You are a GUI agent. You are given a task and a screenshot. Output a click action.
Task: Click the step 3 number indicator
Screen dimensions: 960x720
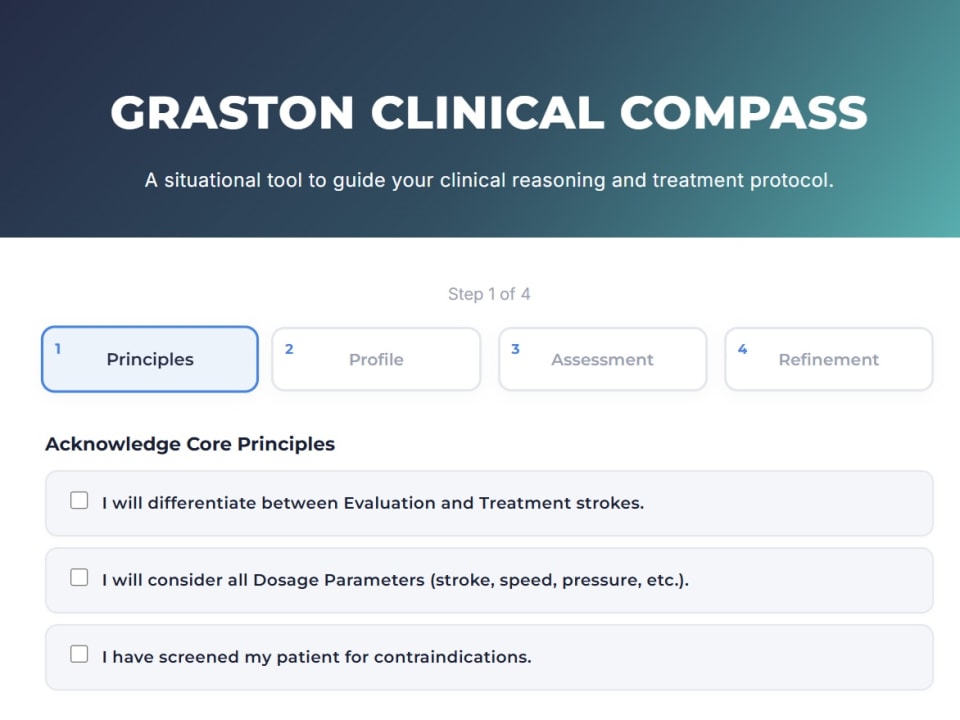click(515, 348)
